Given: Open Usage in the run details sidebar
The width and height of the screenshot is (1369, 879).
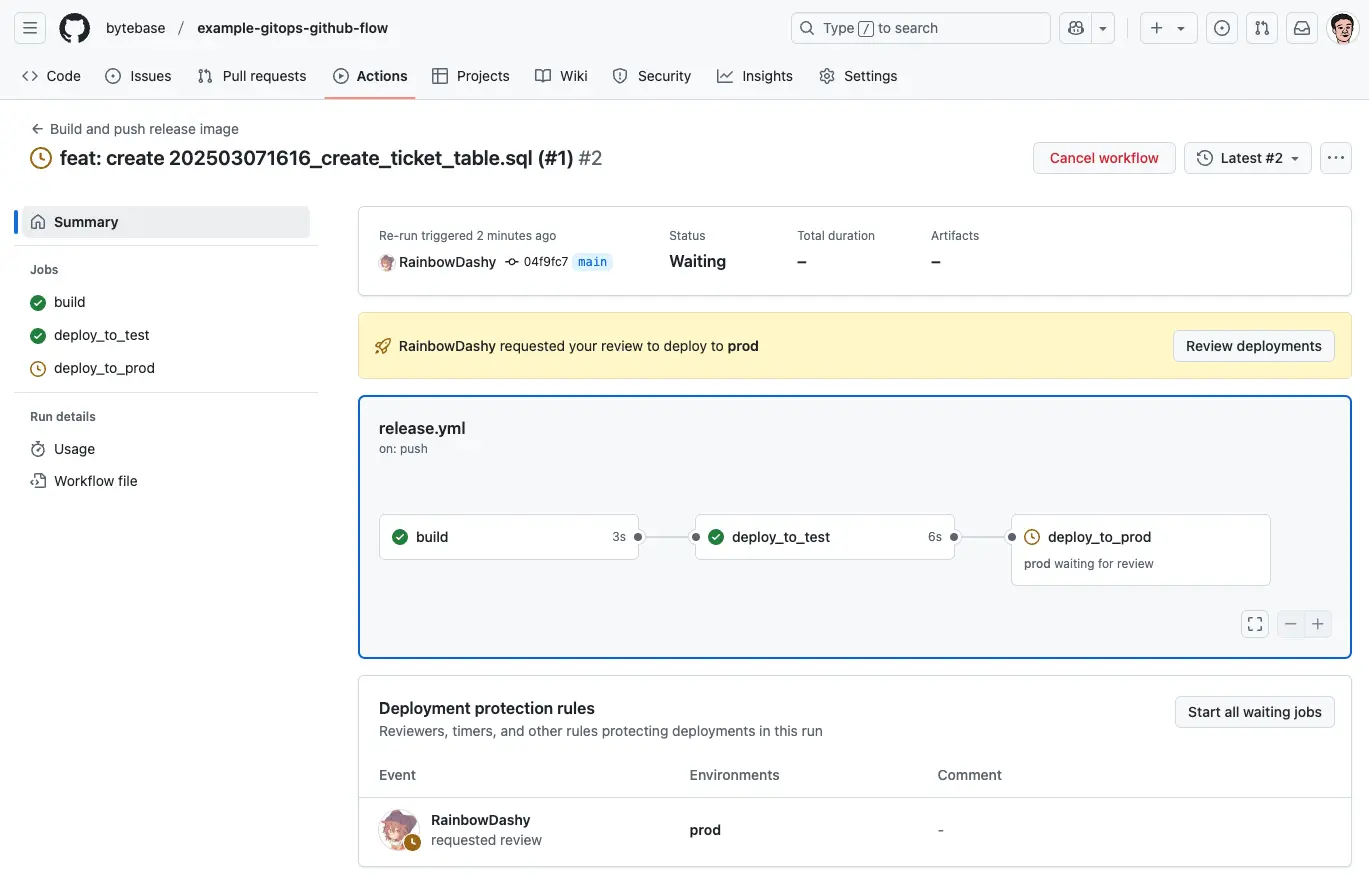Looking at the screenshot, I should (73, 449).
